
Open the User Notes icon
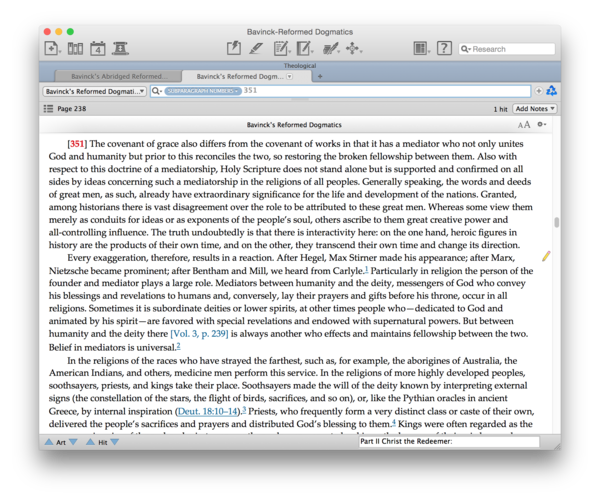click(281, 49)
